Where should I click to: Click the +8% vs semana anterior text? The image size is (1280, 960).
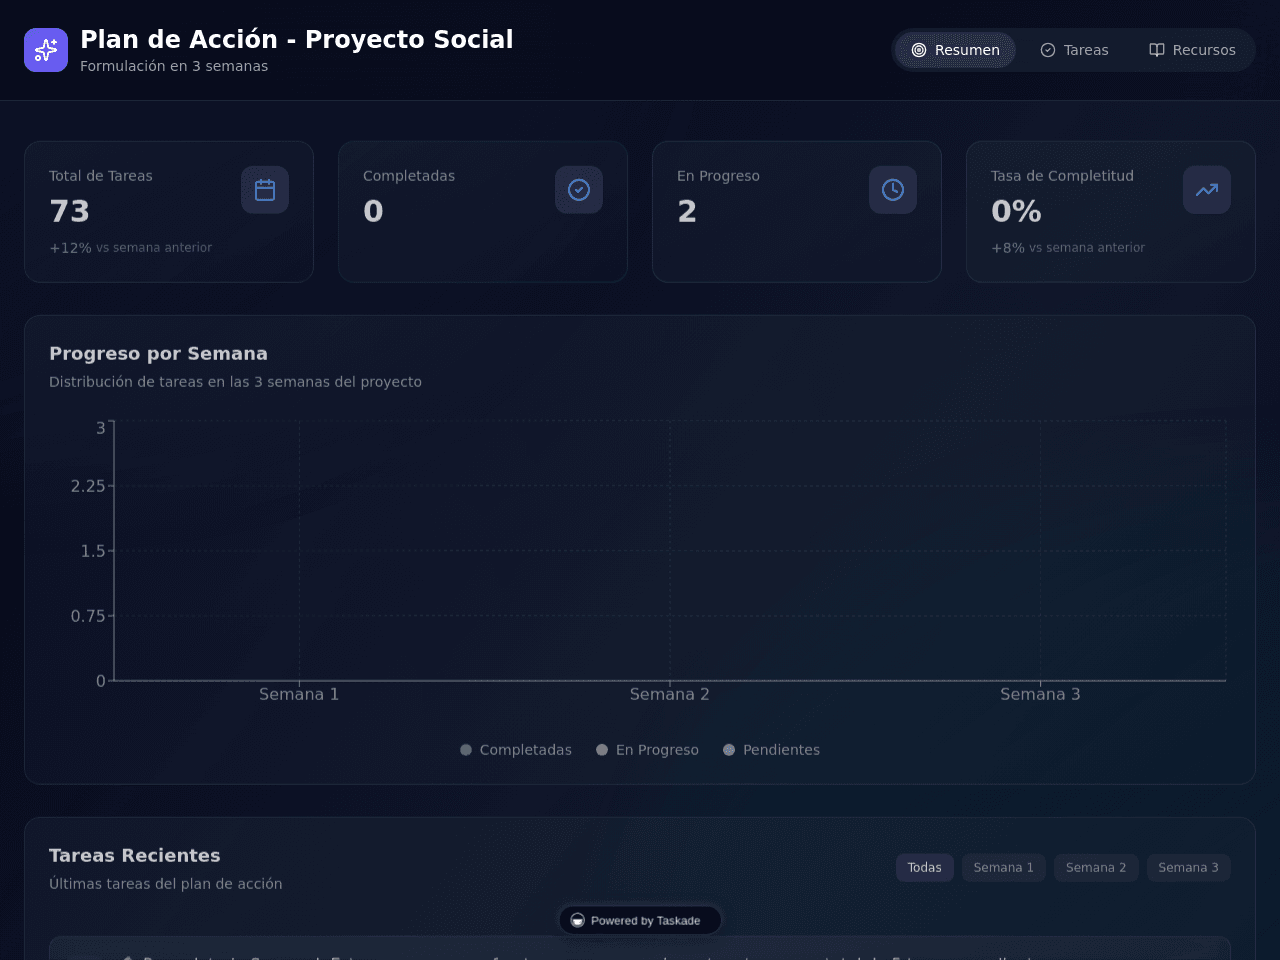click(x=1068, y=248)
